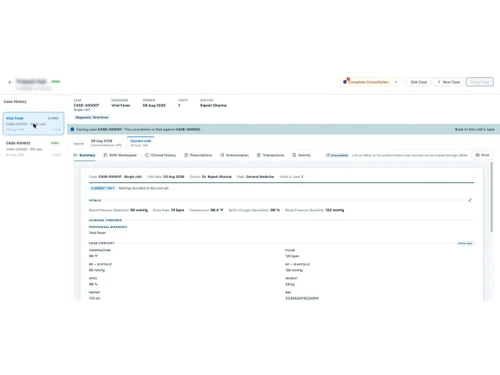Click the pencil edit icon for Vitals
The width and height of the screenshot is (500, 375).
point(470,200)
